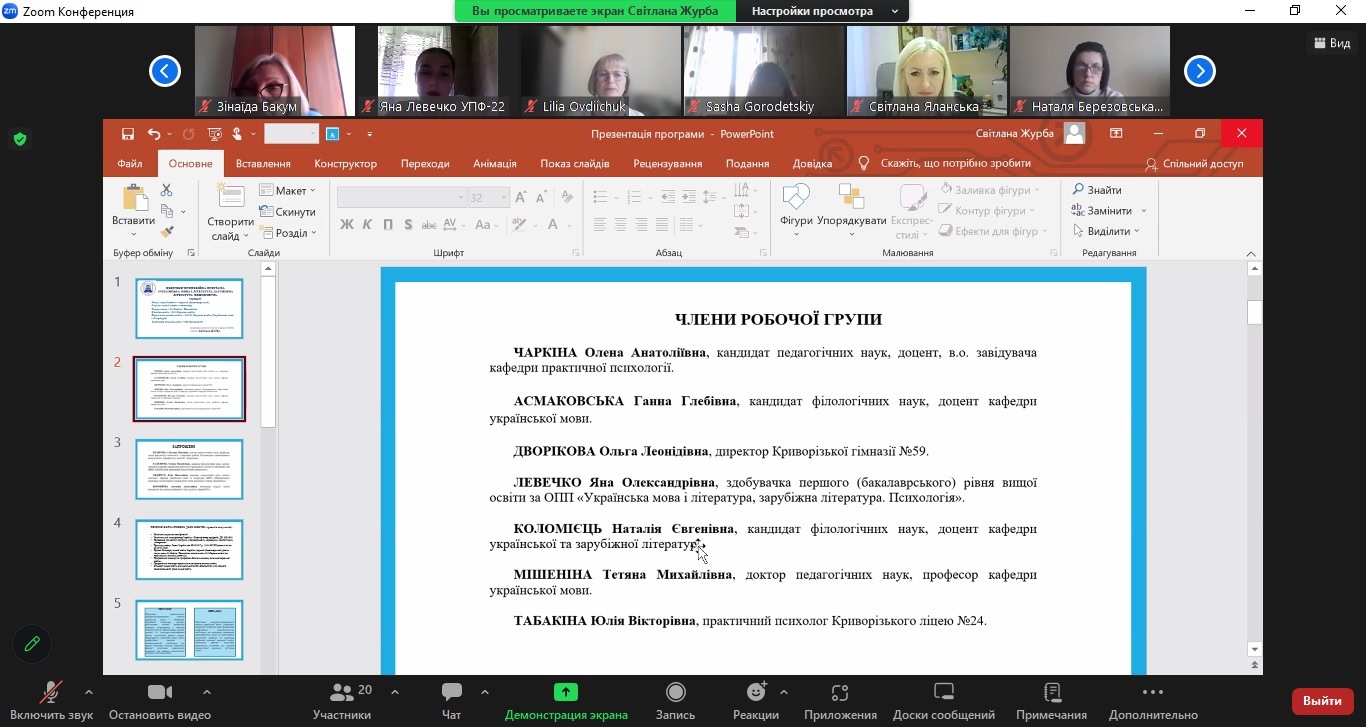Screen dimensions: 1366x727
Task: Start Zoom Запись recording
Action: coord(676,701)
